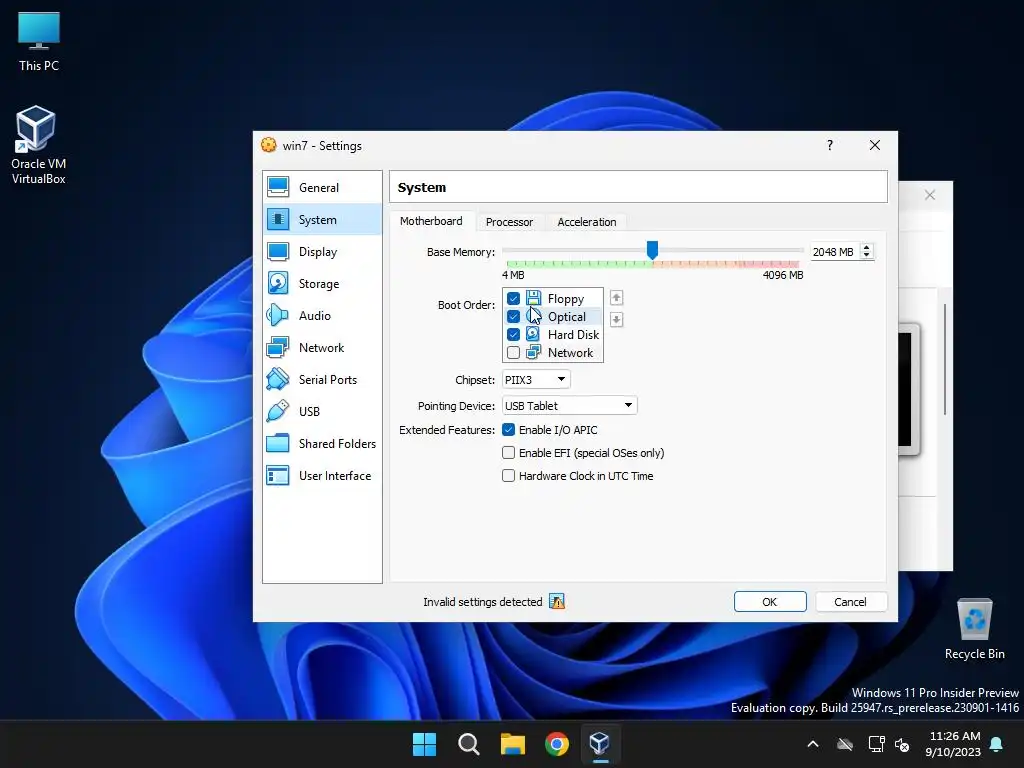This screenshot has height=768, width=1024.
Task: Open notifications bell in system tray
Action: (997, 744)
